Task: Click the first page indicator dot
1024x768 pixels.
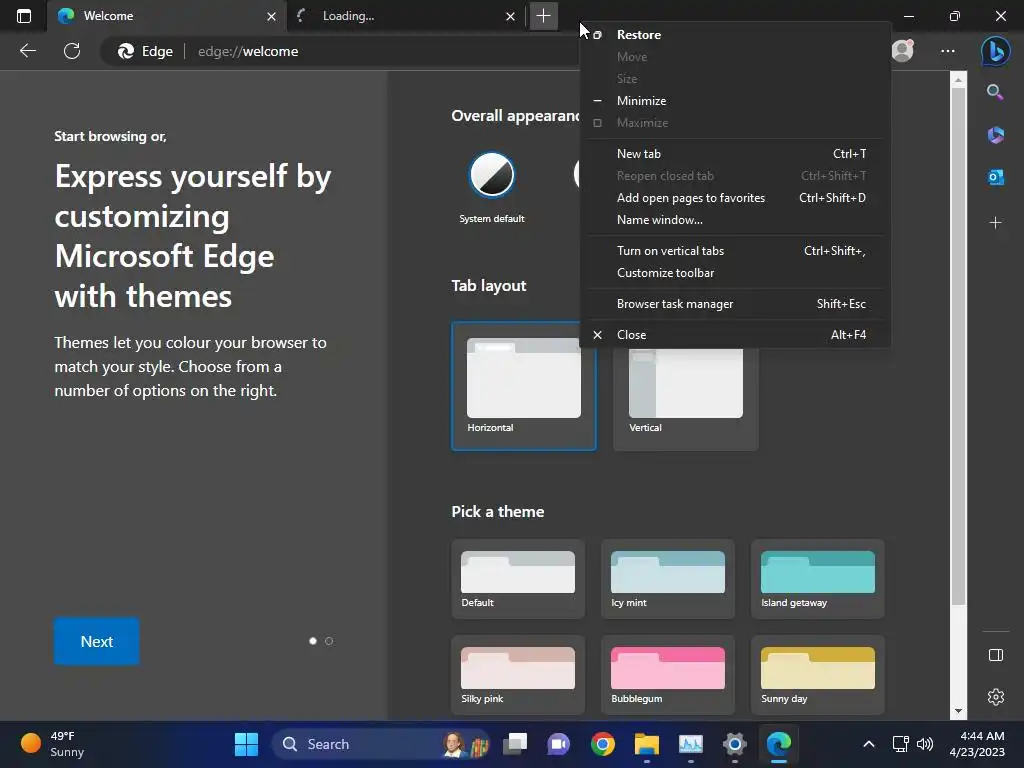Action: [x=313, y=641]
